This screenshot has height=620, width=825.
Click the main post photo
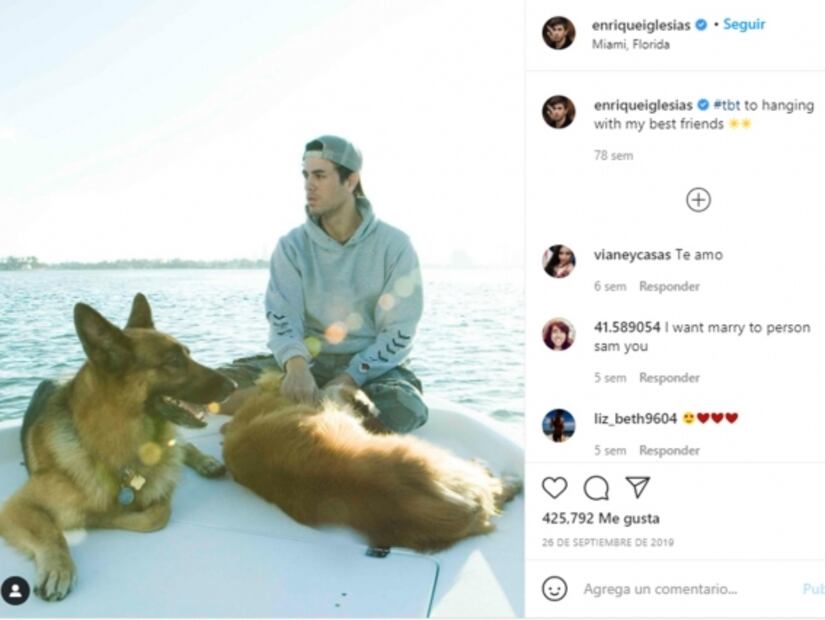262,310
